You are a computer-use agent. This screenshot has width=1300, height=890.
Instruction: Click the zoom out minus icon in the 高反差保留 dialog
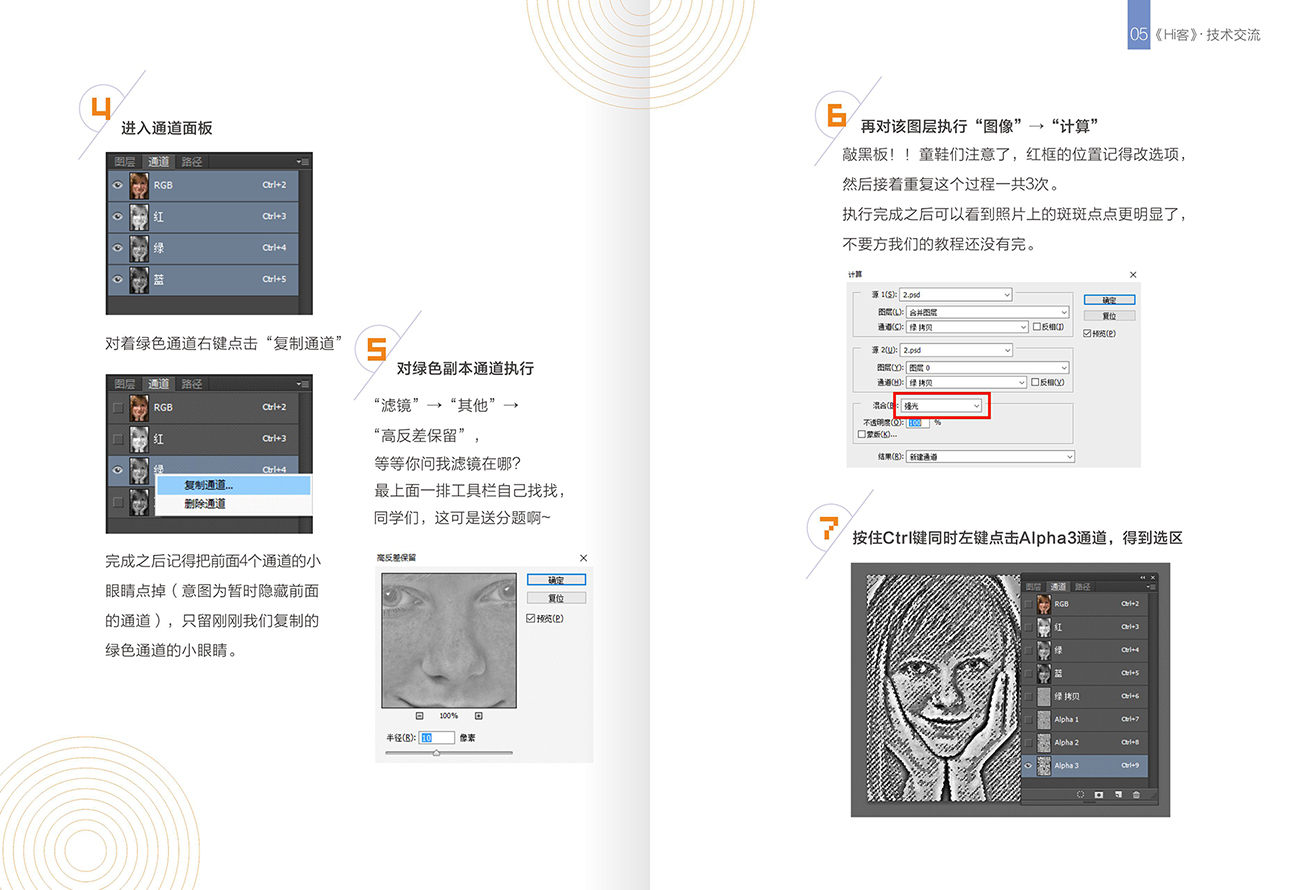pyautogui.click(x=419, y=716)
